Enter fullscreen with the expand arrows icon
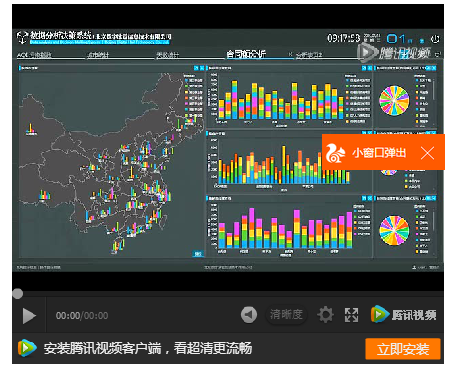 (351, 315)
